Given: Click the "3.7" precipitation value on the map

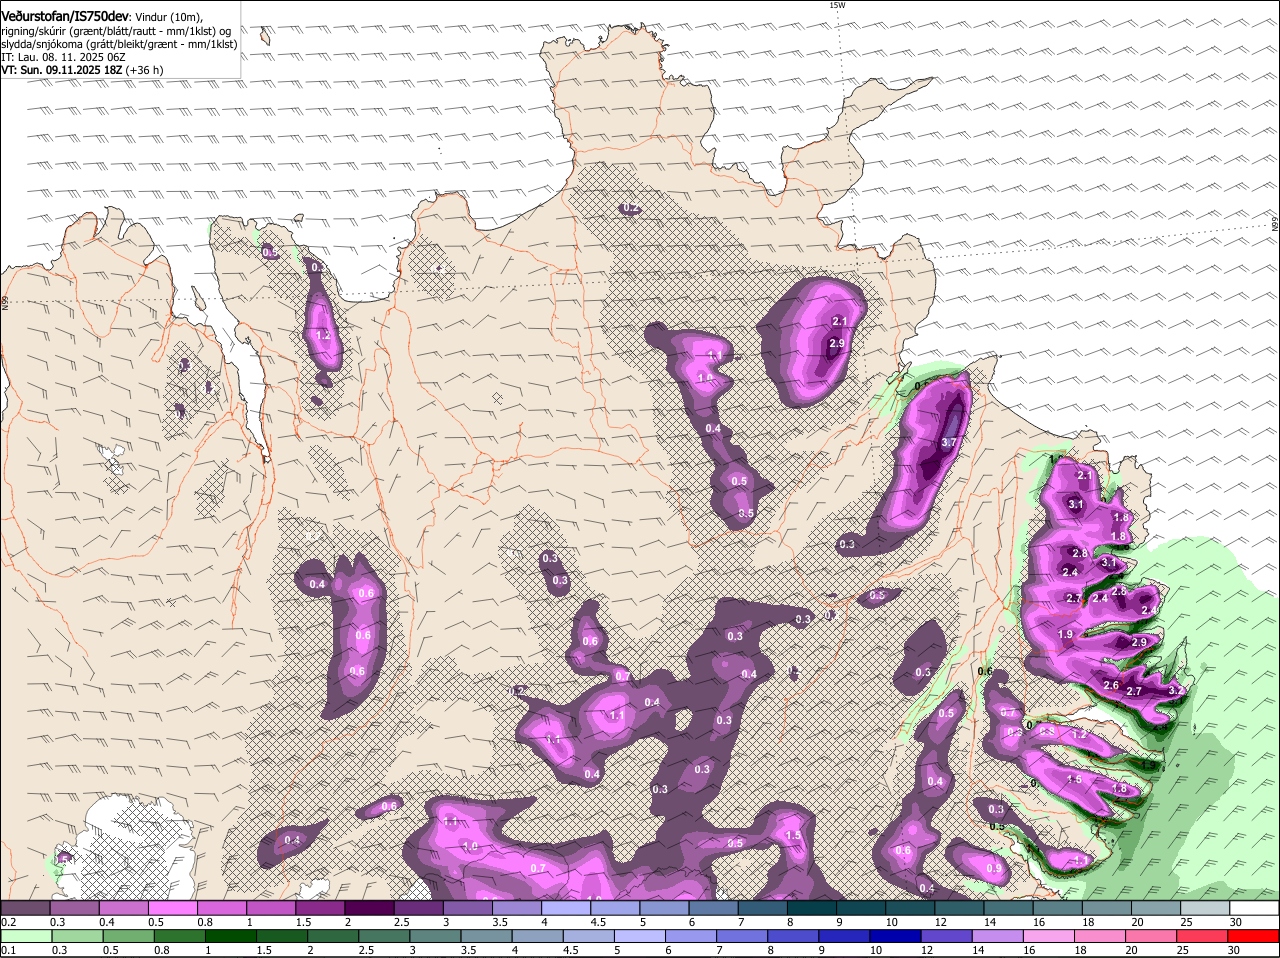Looking at the screenshot, I should pos(949,442).
